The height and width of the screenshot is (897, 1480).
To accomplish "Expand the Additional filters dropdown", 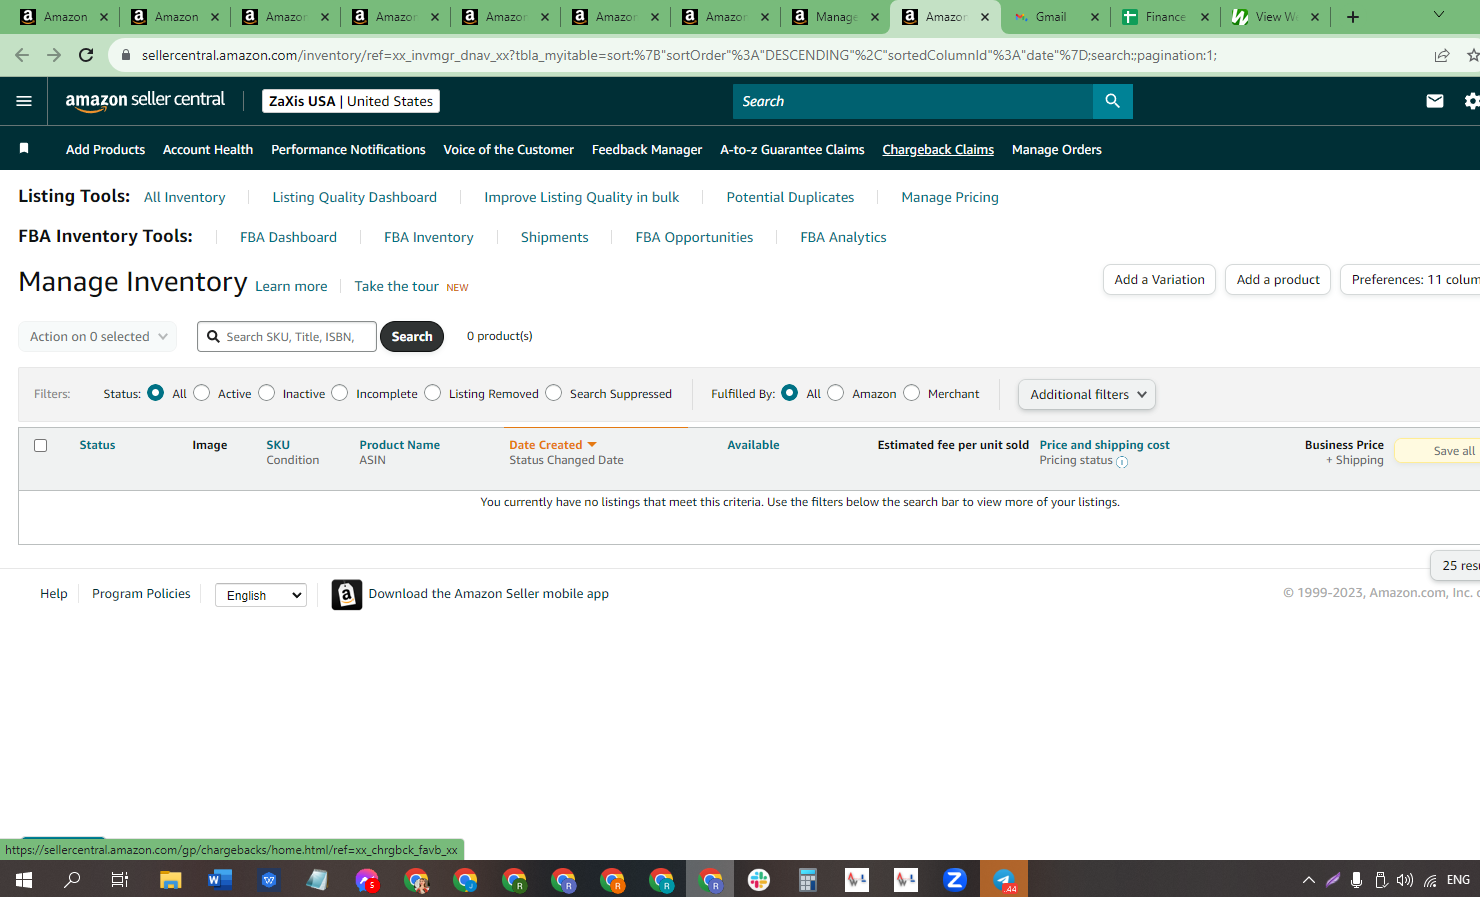I will tap(1087, 395).
